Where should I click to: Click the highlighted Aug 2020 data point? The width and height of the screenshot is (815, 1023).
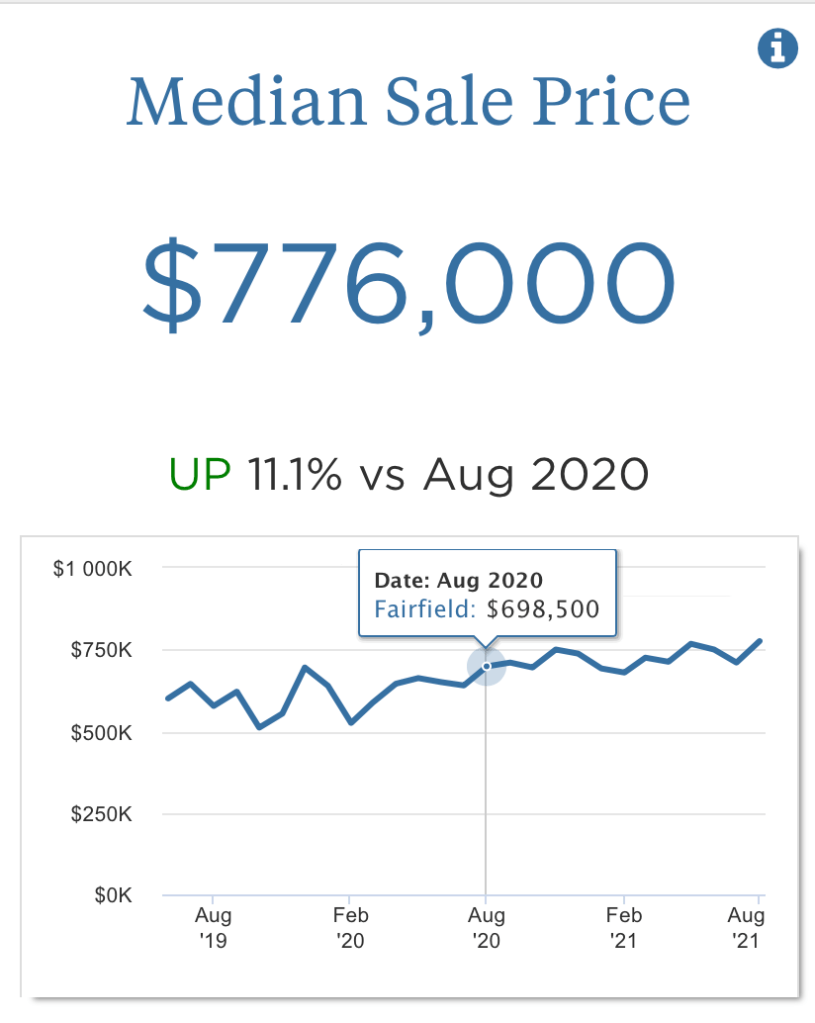click(x=486, y=666)
